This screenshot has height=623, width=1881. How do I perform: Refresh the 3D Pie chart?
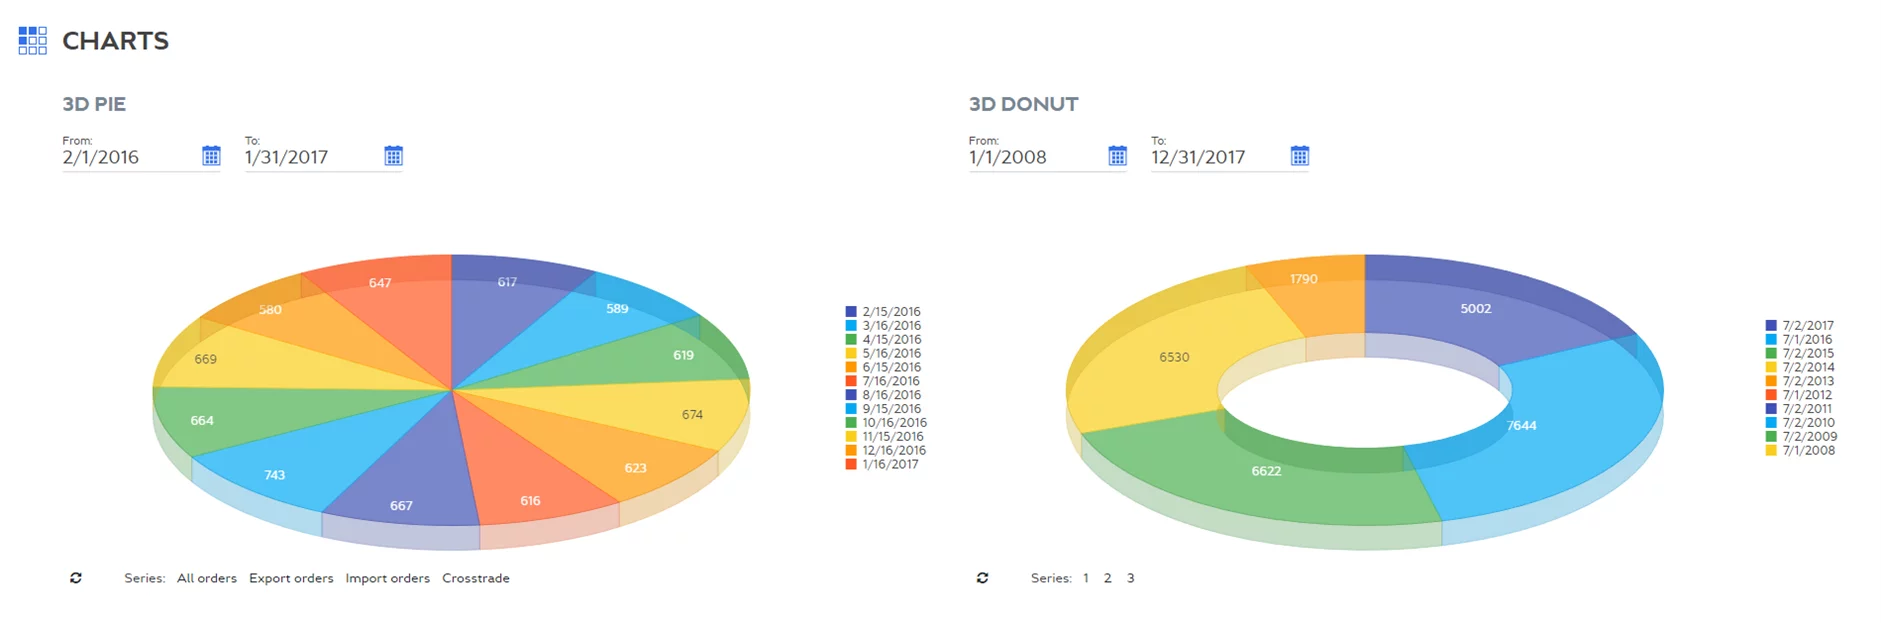76,578
